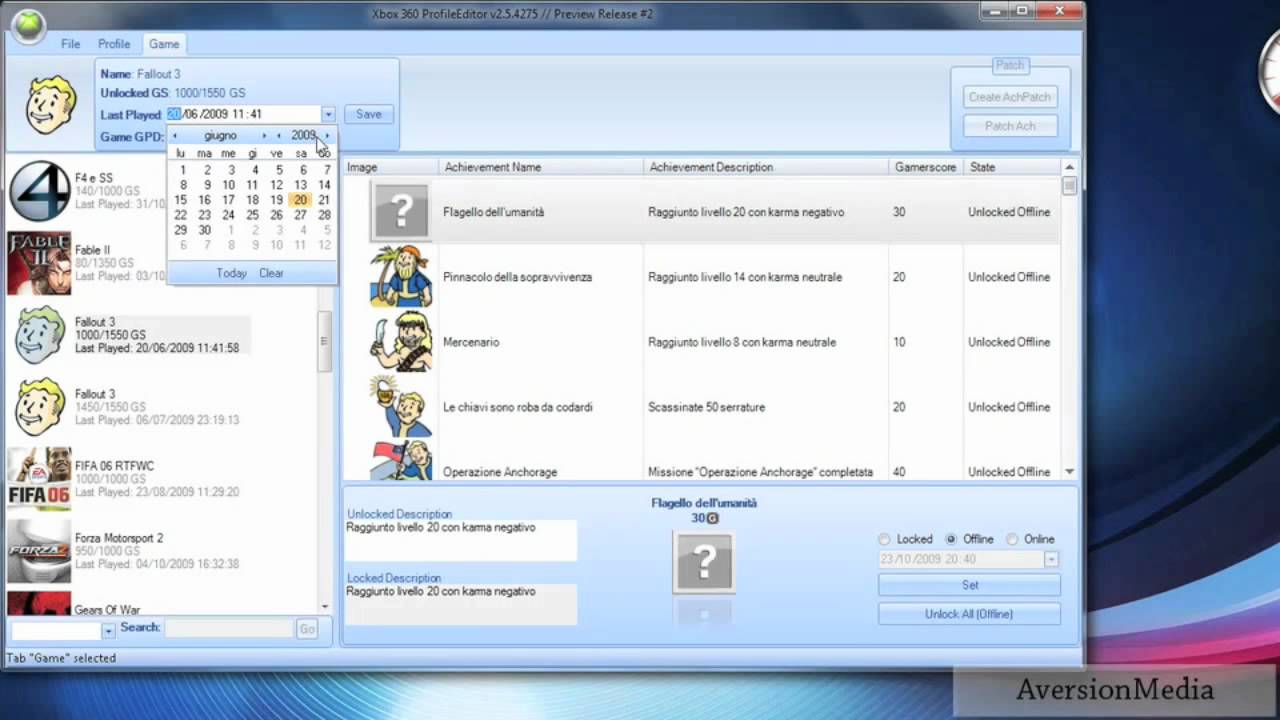Screen dimensions: 1280x720
Task: Click the Set button
Action: tap(969, 585)
